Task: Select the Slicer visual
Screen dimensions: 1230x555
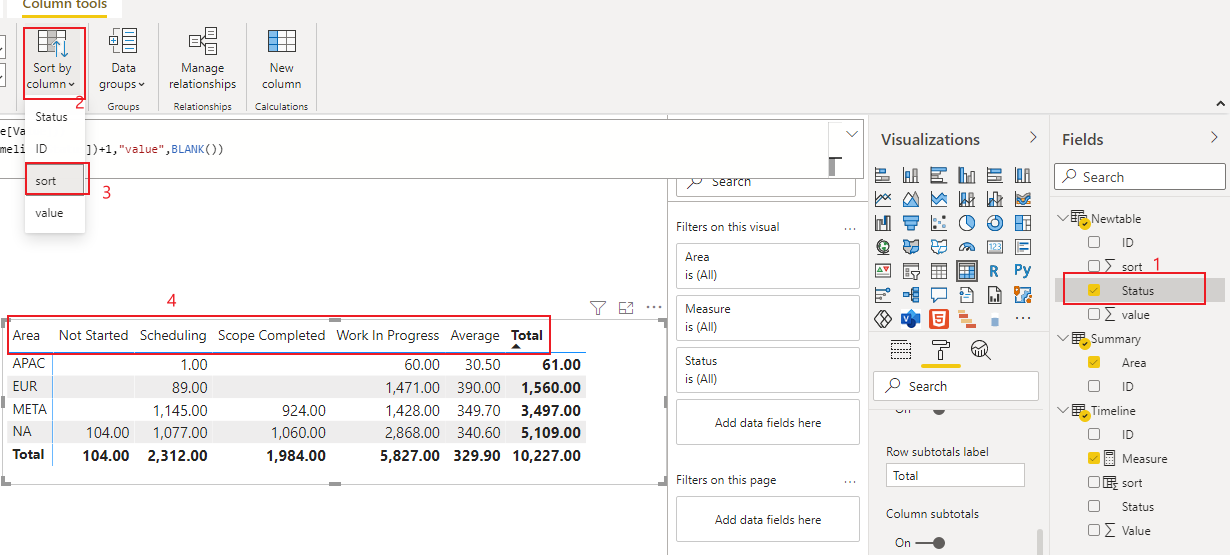Action: [x=911, y=271]
